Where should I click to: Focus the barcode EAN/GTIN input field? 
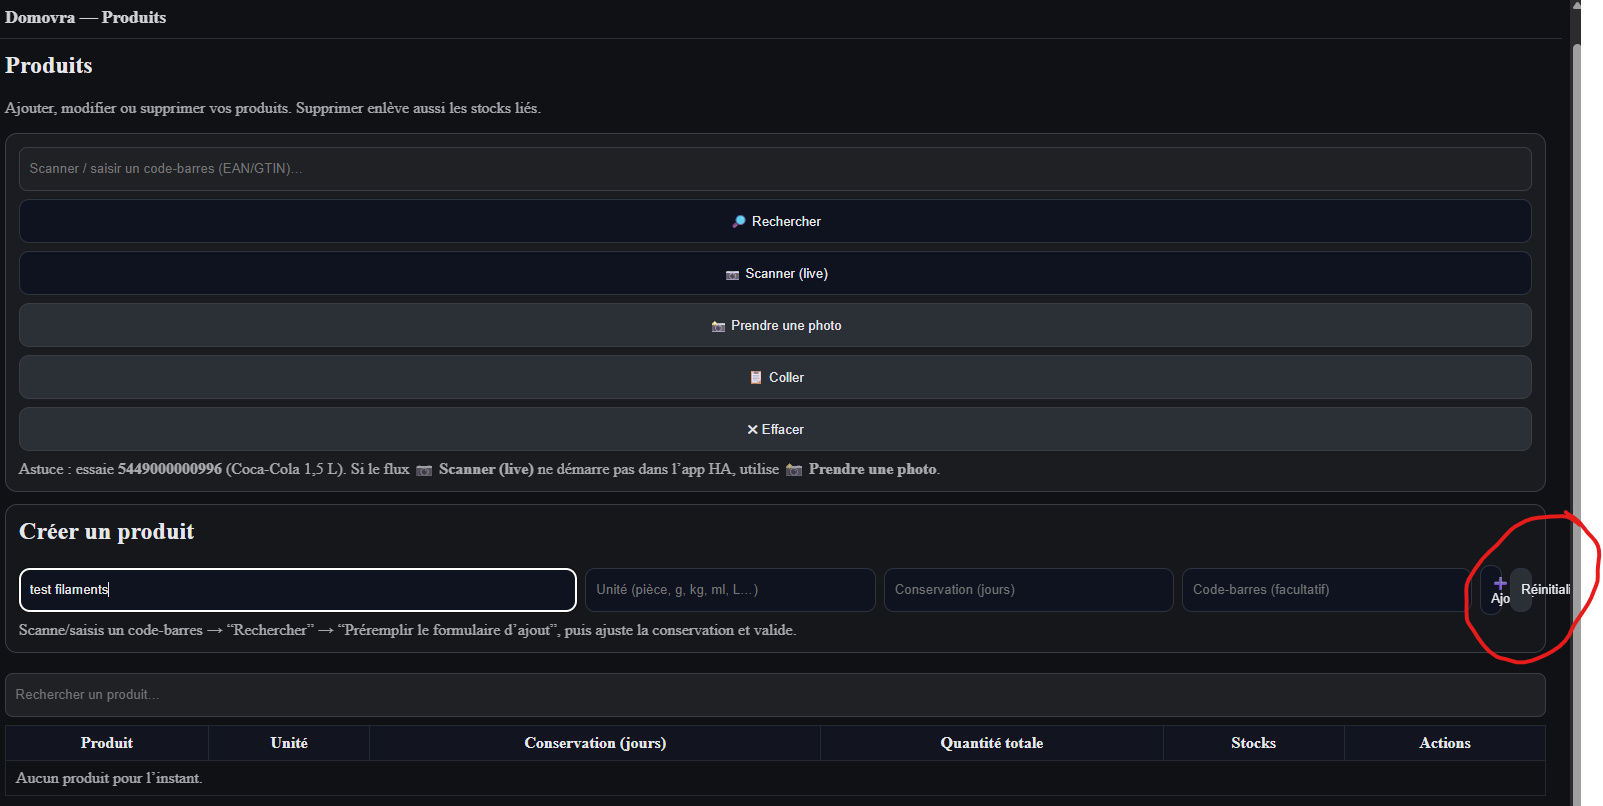click(774, 169)
